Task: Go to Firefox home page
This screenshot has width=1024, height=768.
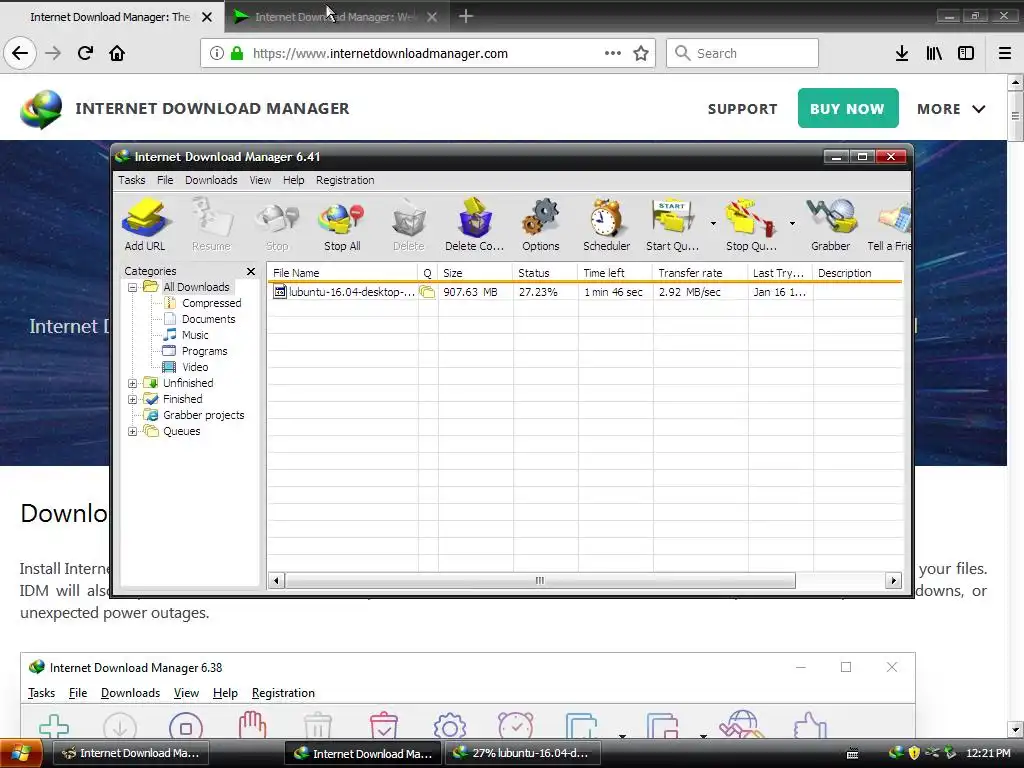Action: coord(117,53)
